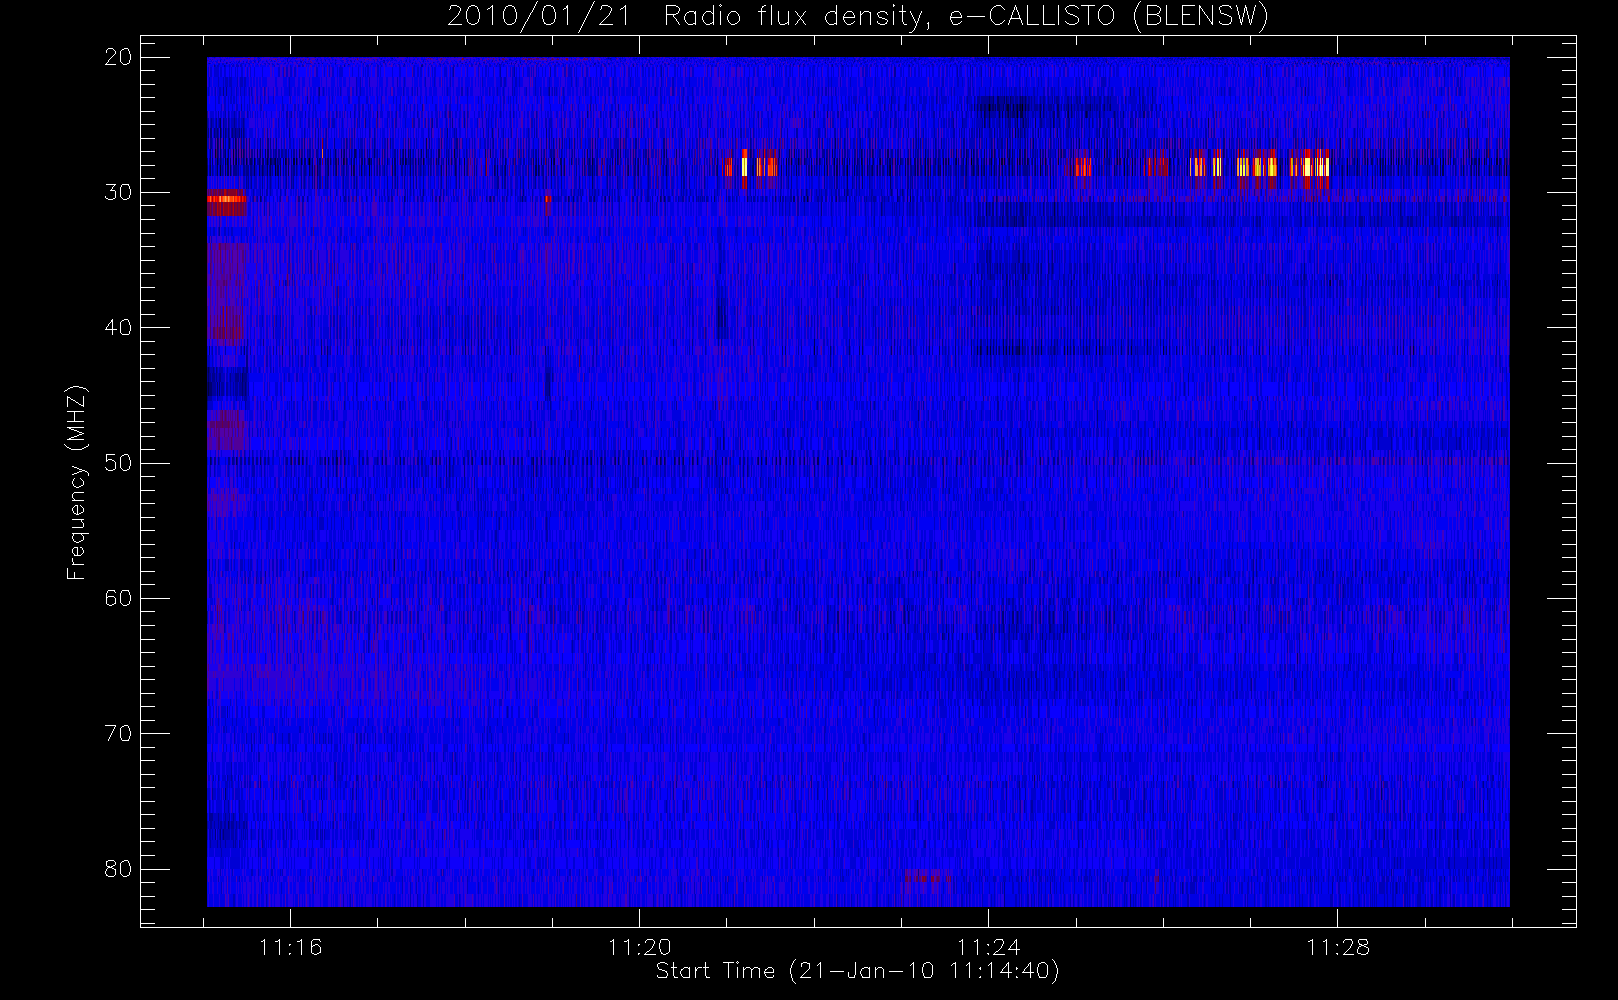
Task: Click the red-orange band at 30 MHz start
Action: 226,201
